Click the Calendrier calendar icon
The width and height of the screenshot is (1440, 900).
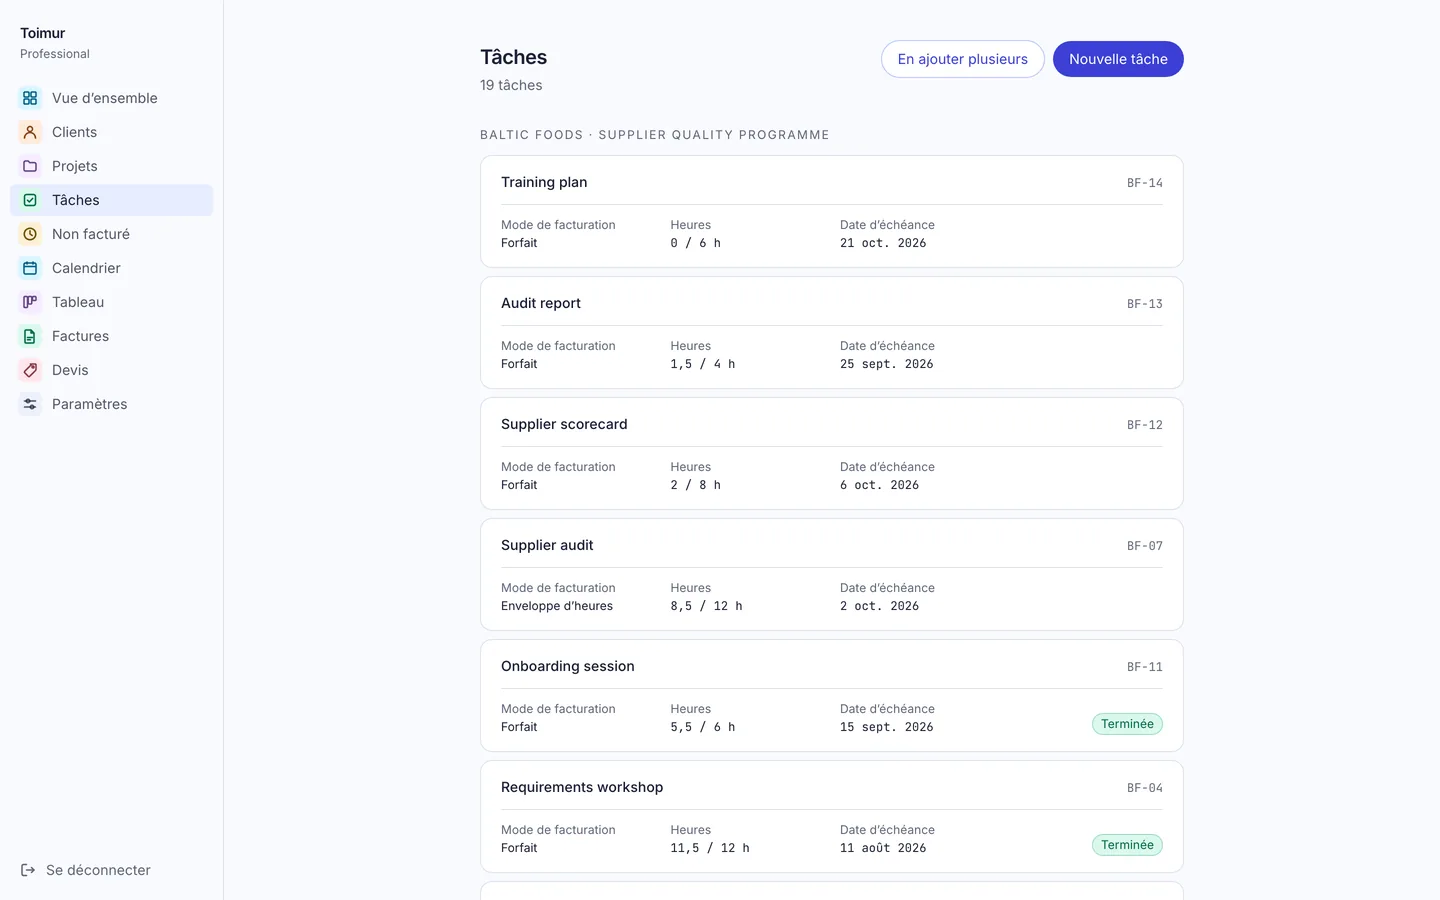[x=30, y=268]
